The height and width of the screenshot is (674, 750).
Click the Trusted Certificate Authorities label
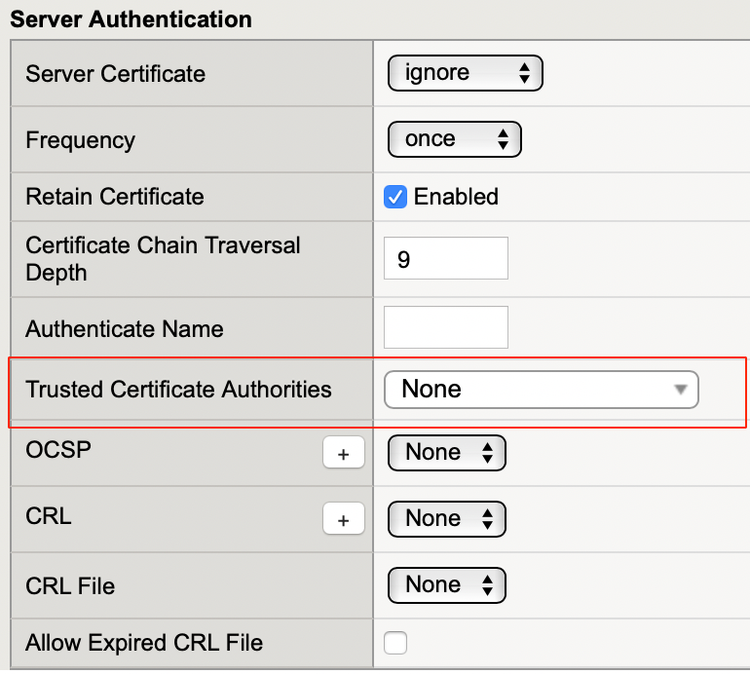[179, 389]
